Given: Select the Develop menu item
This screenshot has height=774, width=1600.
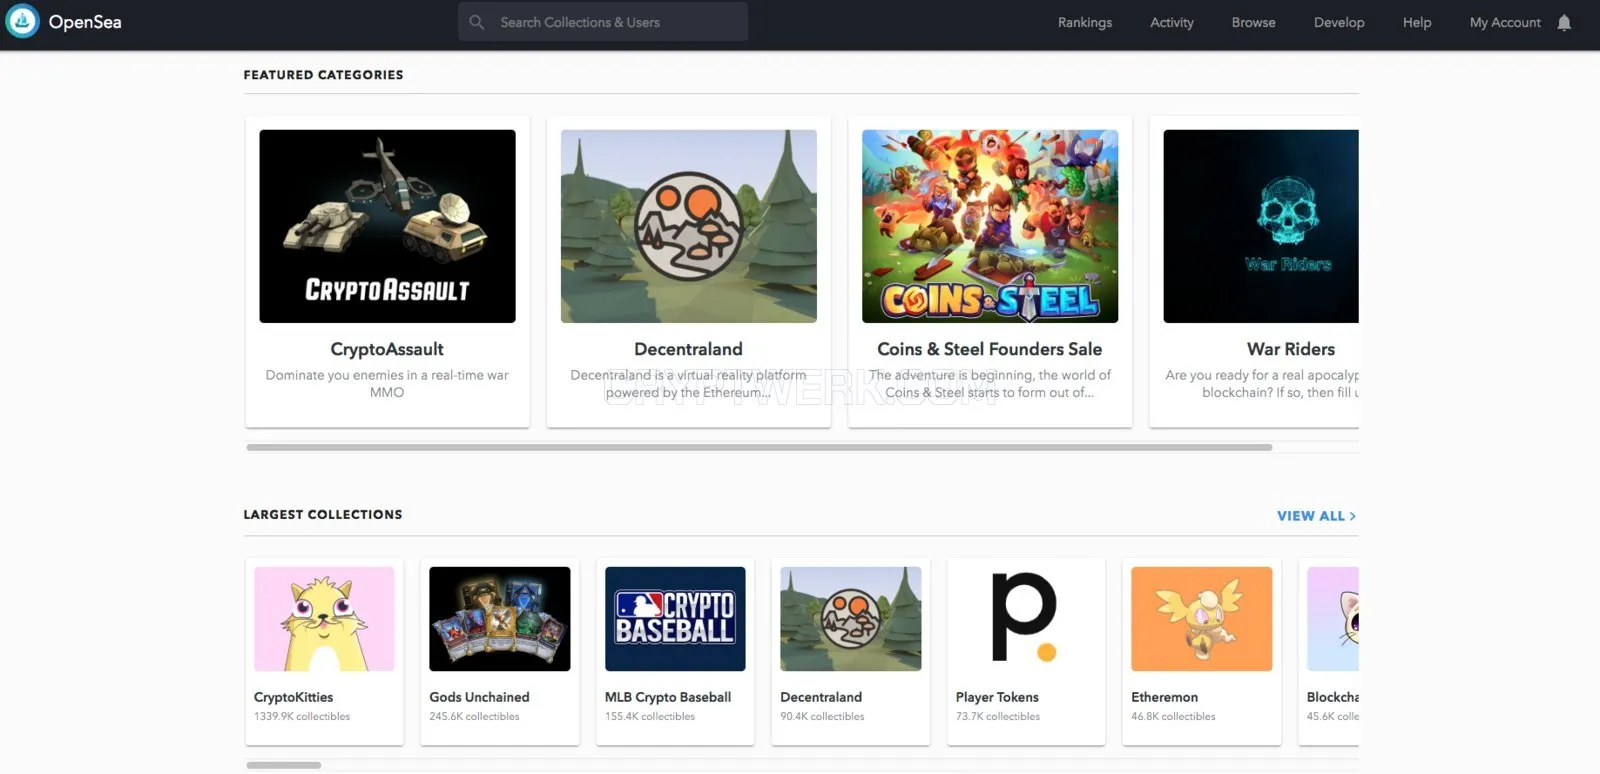Looking at the screenshot, I should click(x=1339, y=22).
